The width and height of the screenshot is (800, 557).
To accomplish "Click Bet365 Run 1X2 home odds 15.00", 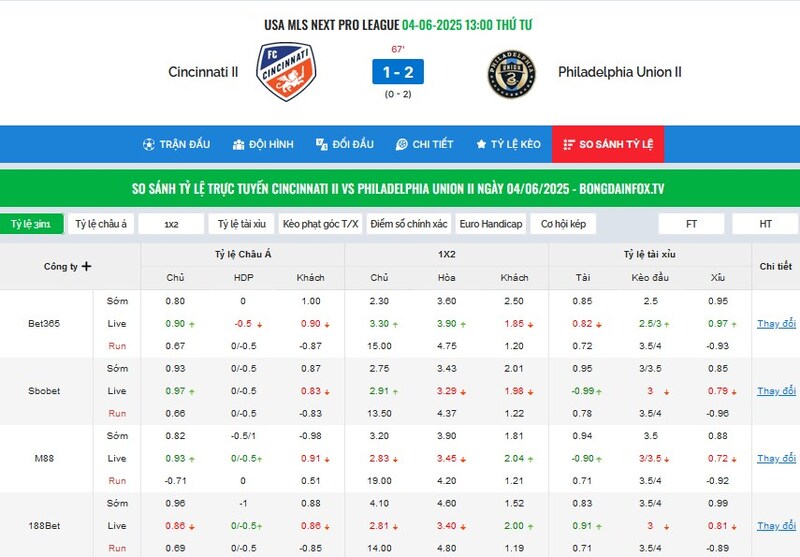I will 379,346.
